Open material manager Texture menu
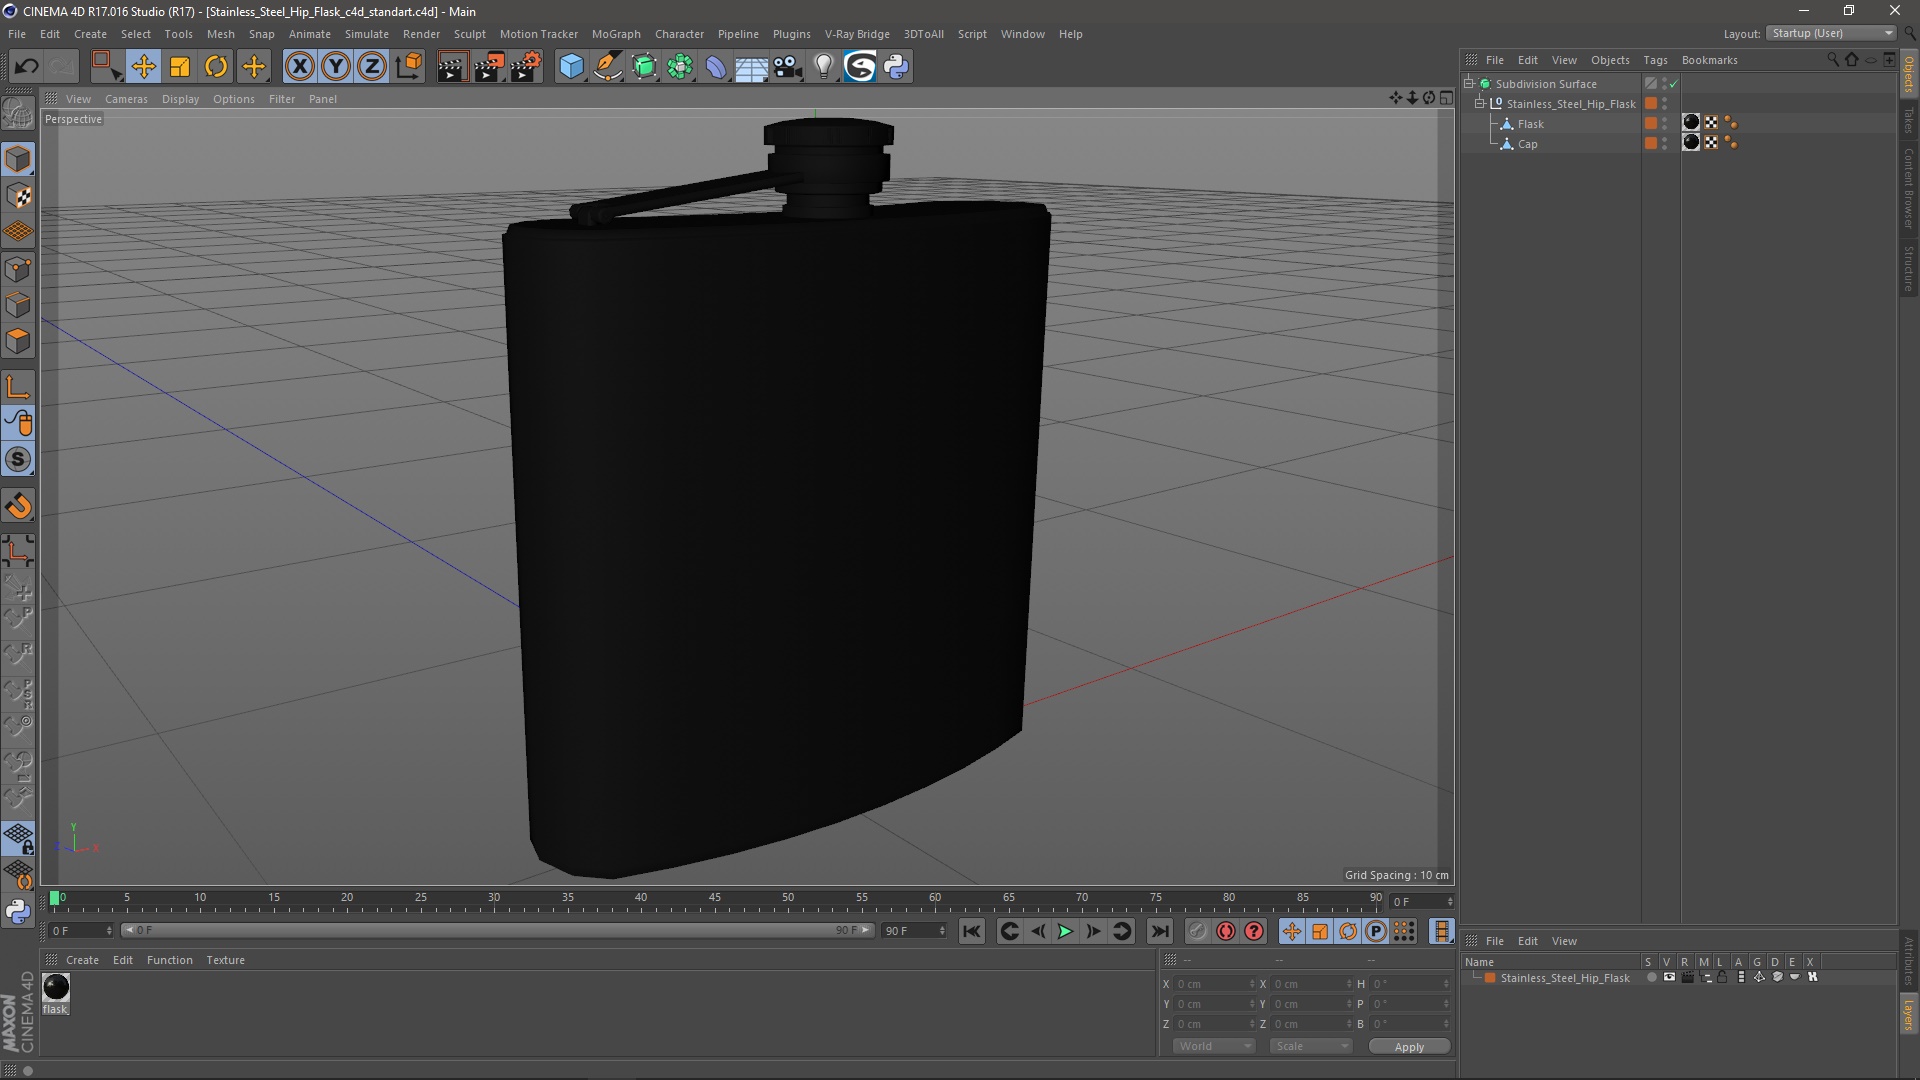This screenshot has width=1920, height=1080. (x=225, y=960)
